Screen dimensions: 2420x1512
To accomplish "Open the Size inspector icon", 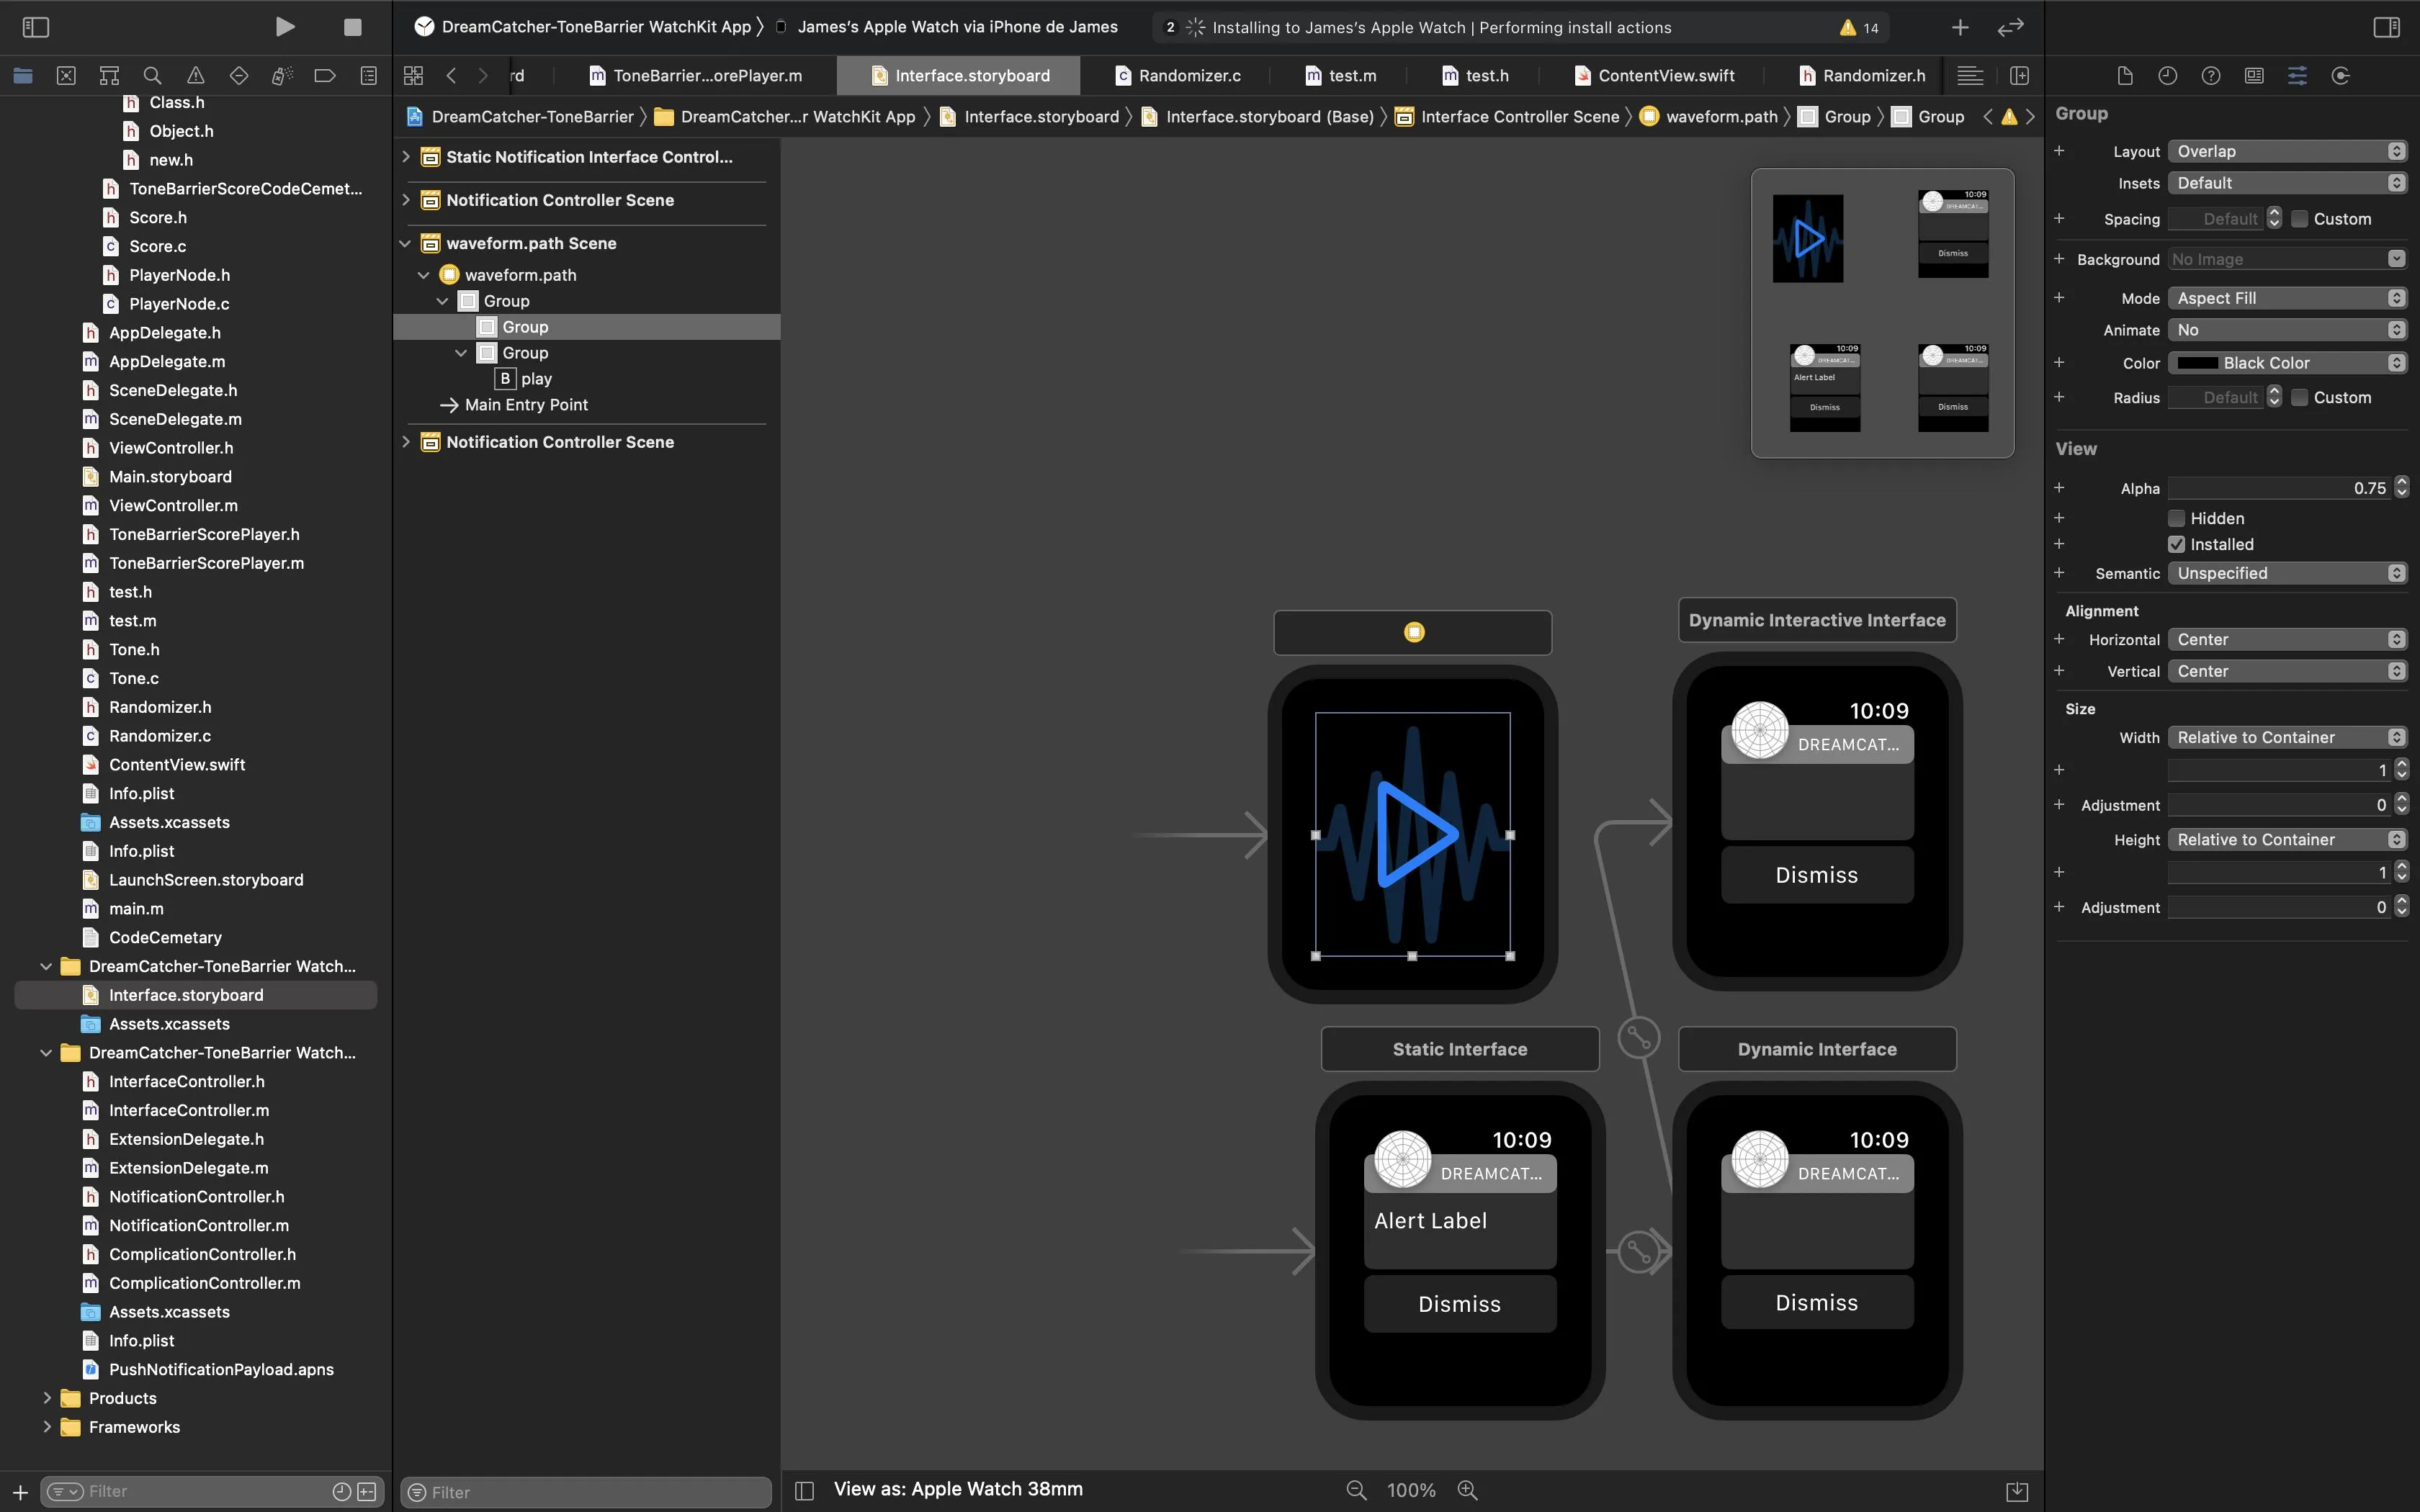I will pyautogui.click(x=2340, y=75).
